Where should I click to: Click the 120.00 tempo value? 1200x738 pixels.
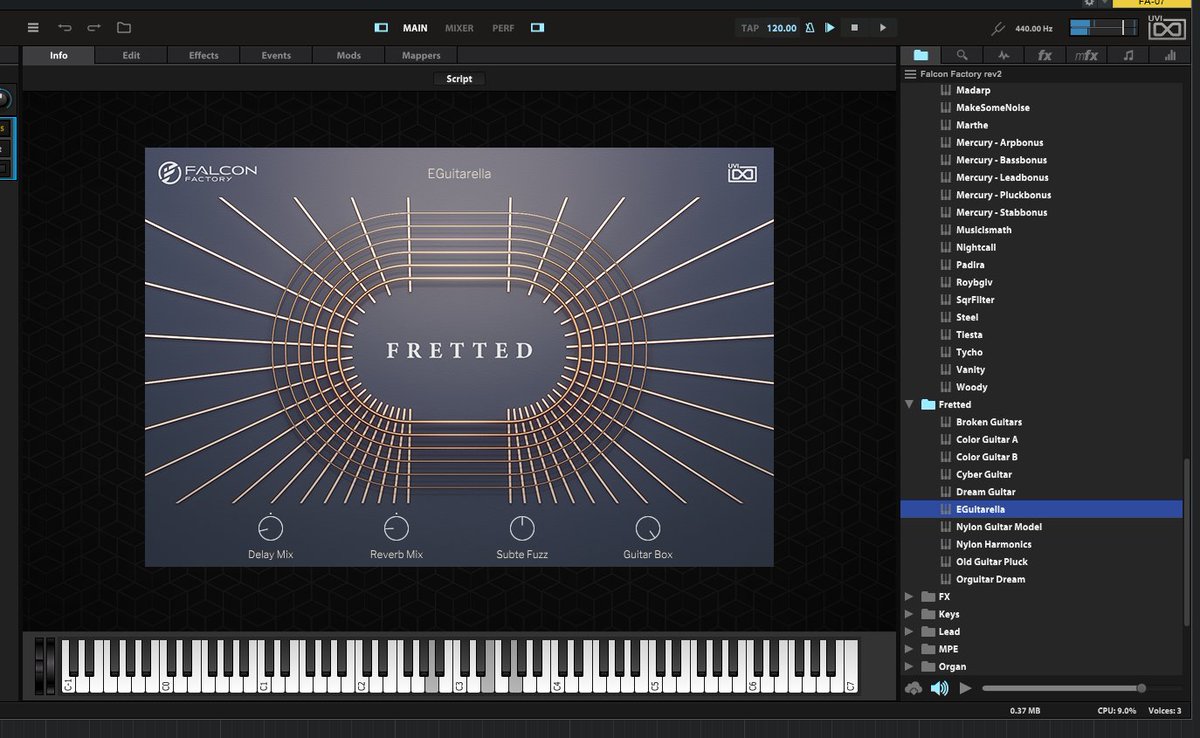tap(782, 28)
